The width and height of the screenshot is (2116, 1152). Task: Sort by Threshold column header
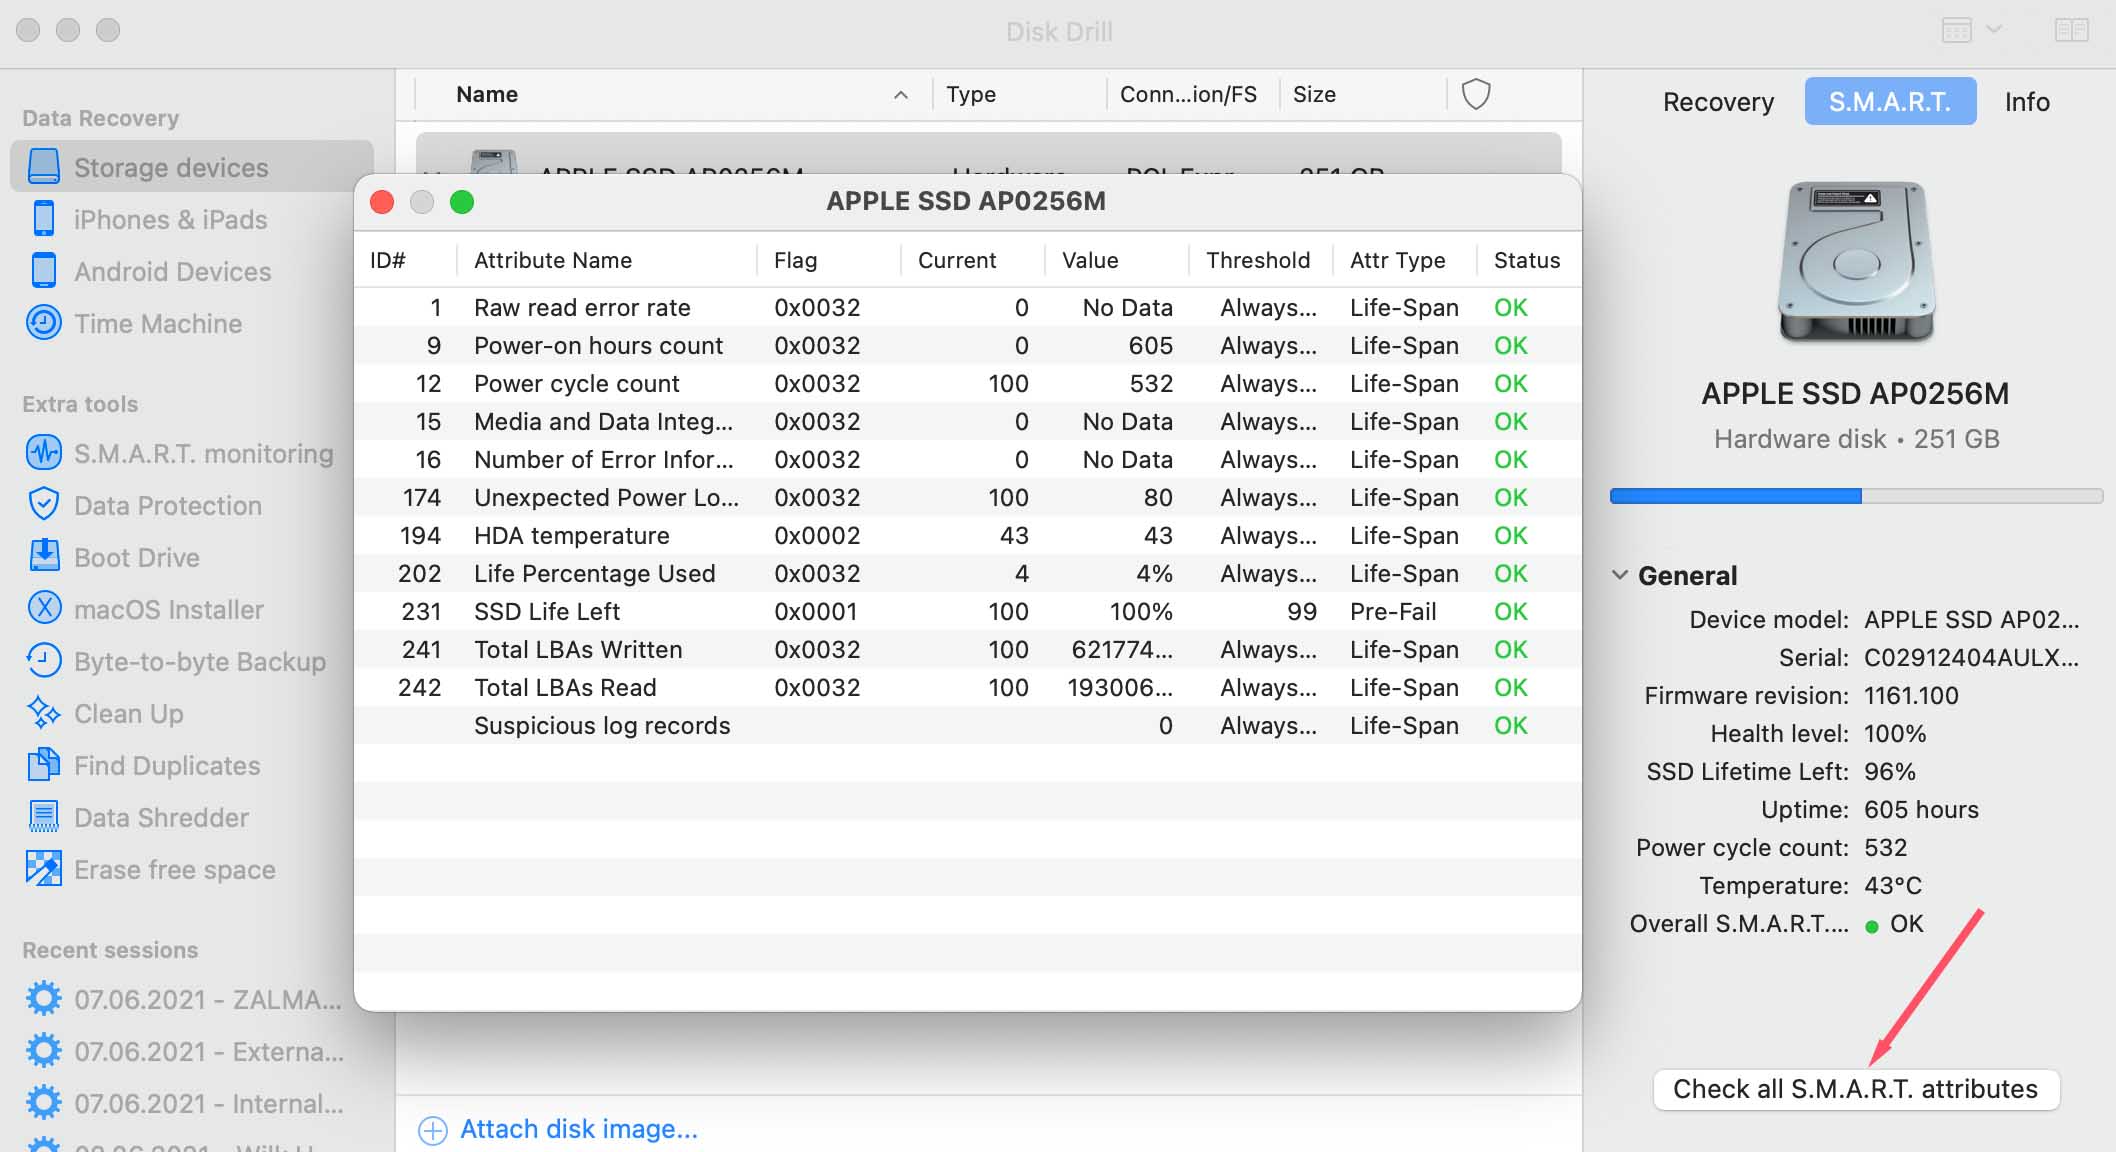[1258, 260]
